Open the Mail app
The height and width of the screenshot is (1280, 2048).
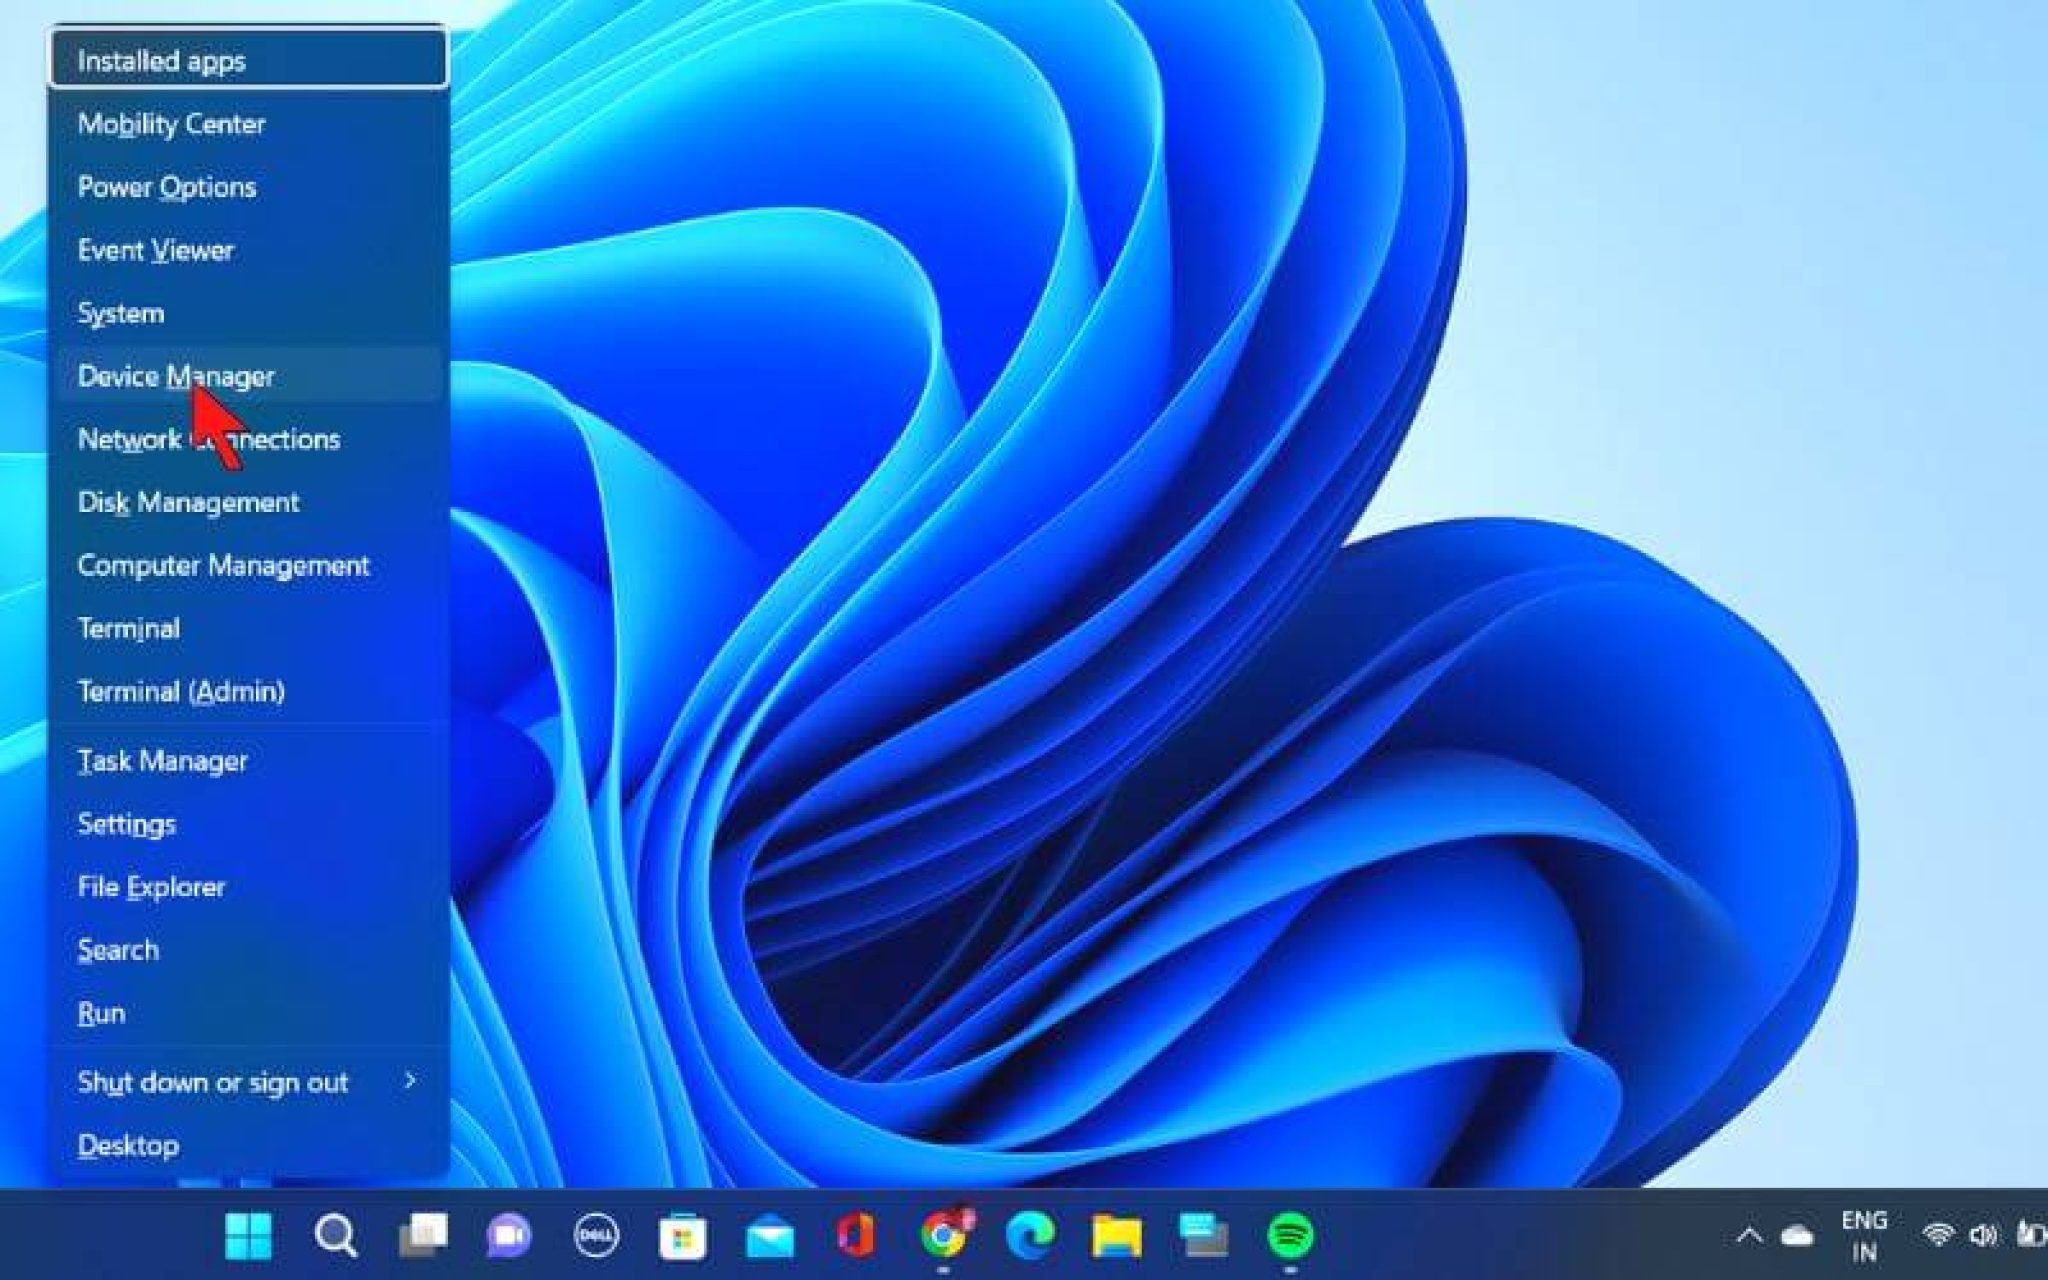[x=768, y=1234]
